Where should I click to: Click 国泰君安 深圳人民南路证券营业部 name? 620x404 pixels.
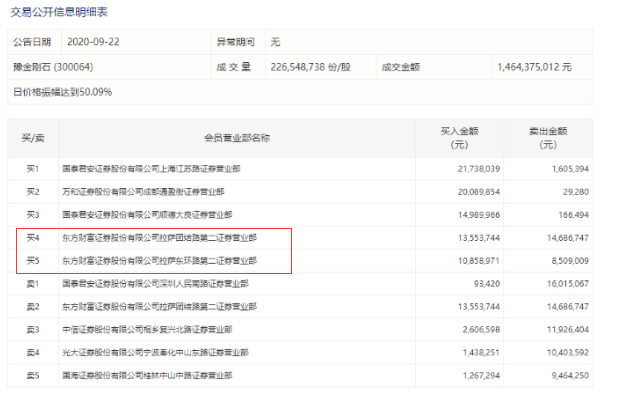tap(155, 283)
